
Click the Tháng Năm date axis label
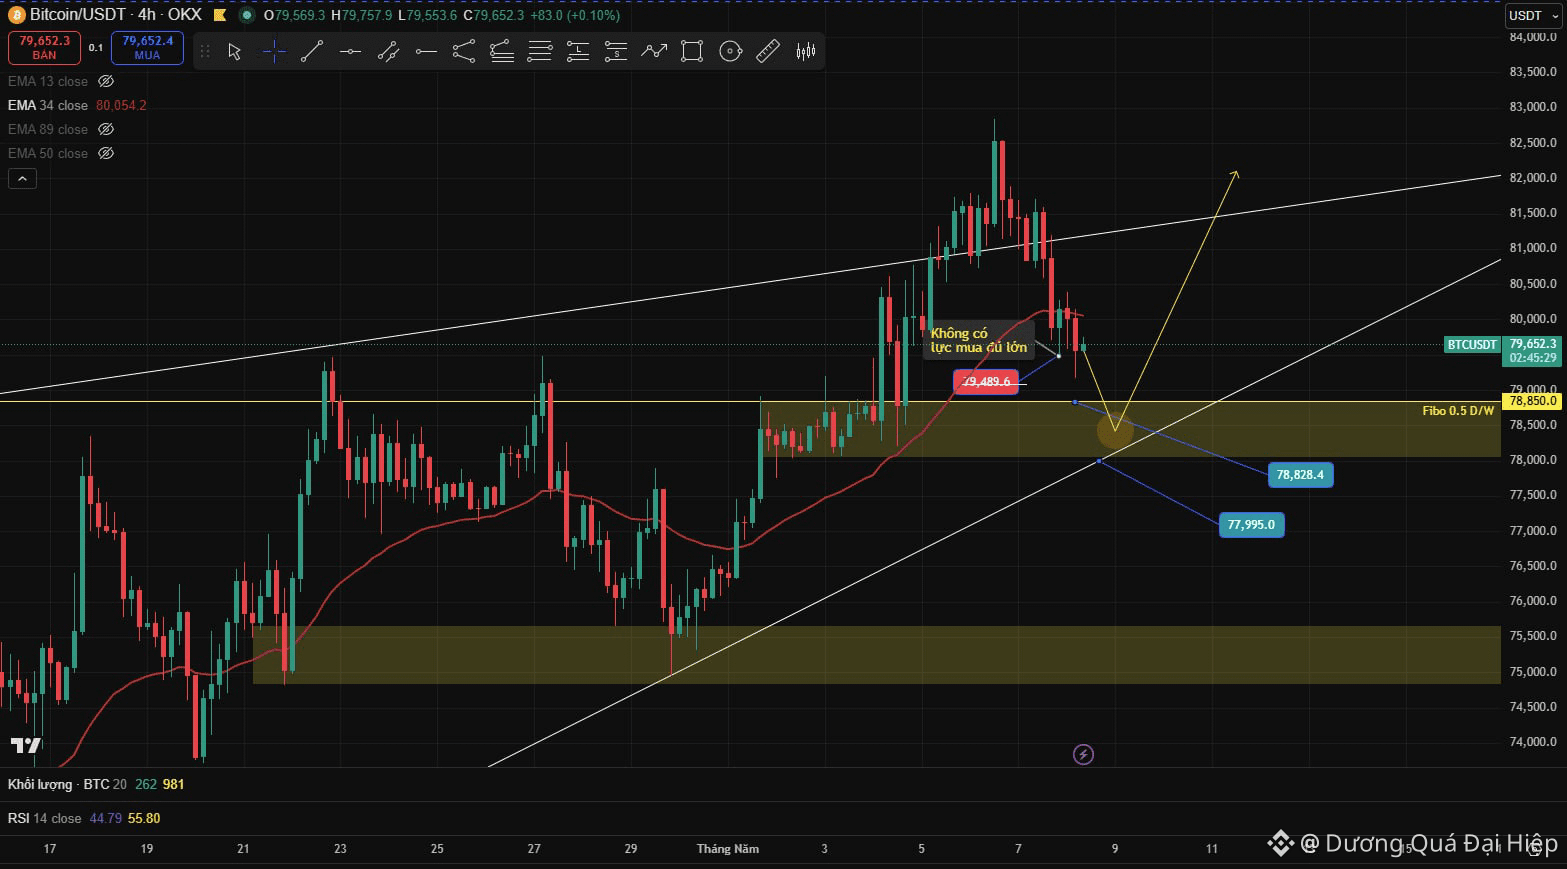[x=728, y=849]
